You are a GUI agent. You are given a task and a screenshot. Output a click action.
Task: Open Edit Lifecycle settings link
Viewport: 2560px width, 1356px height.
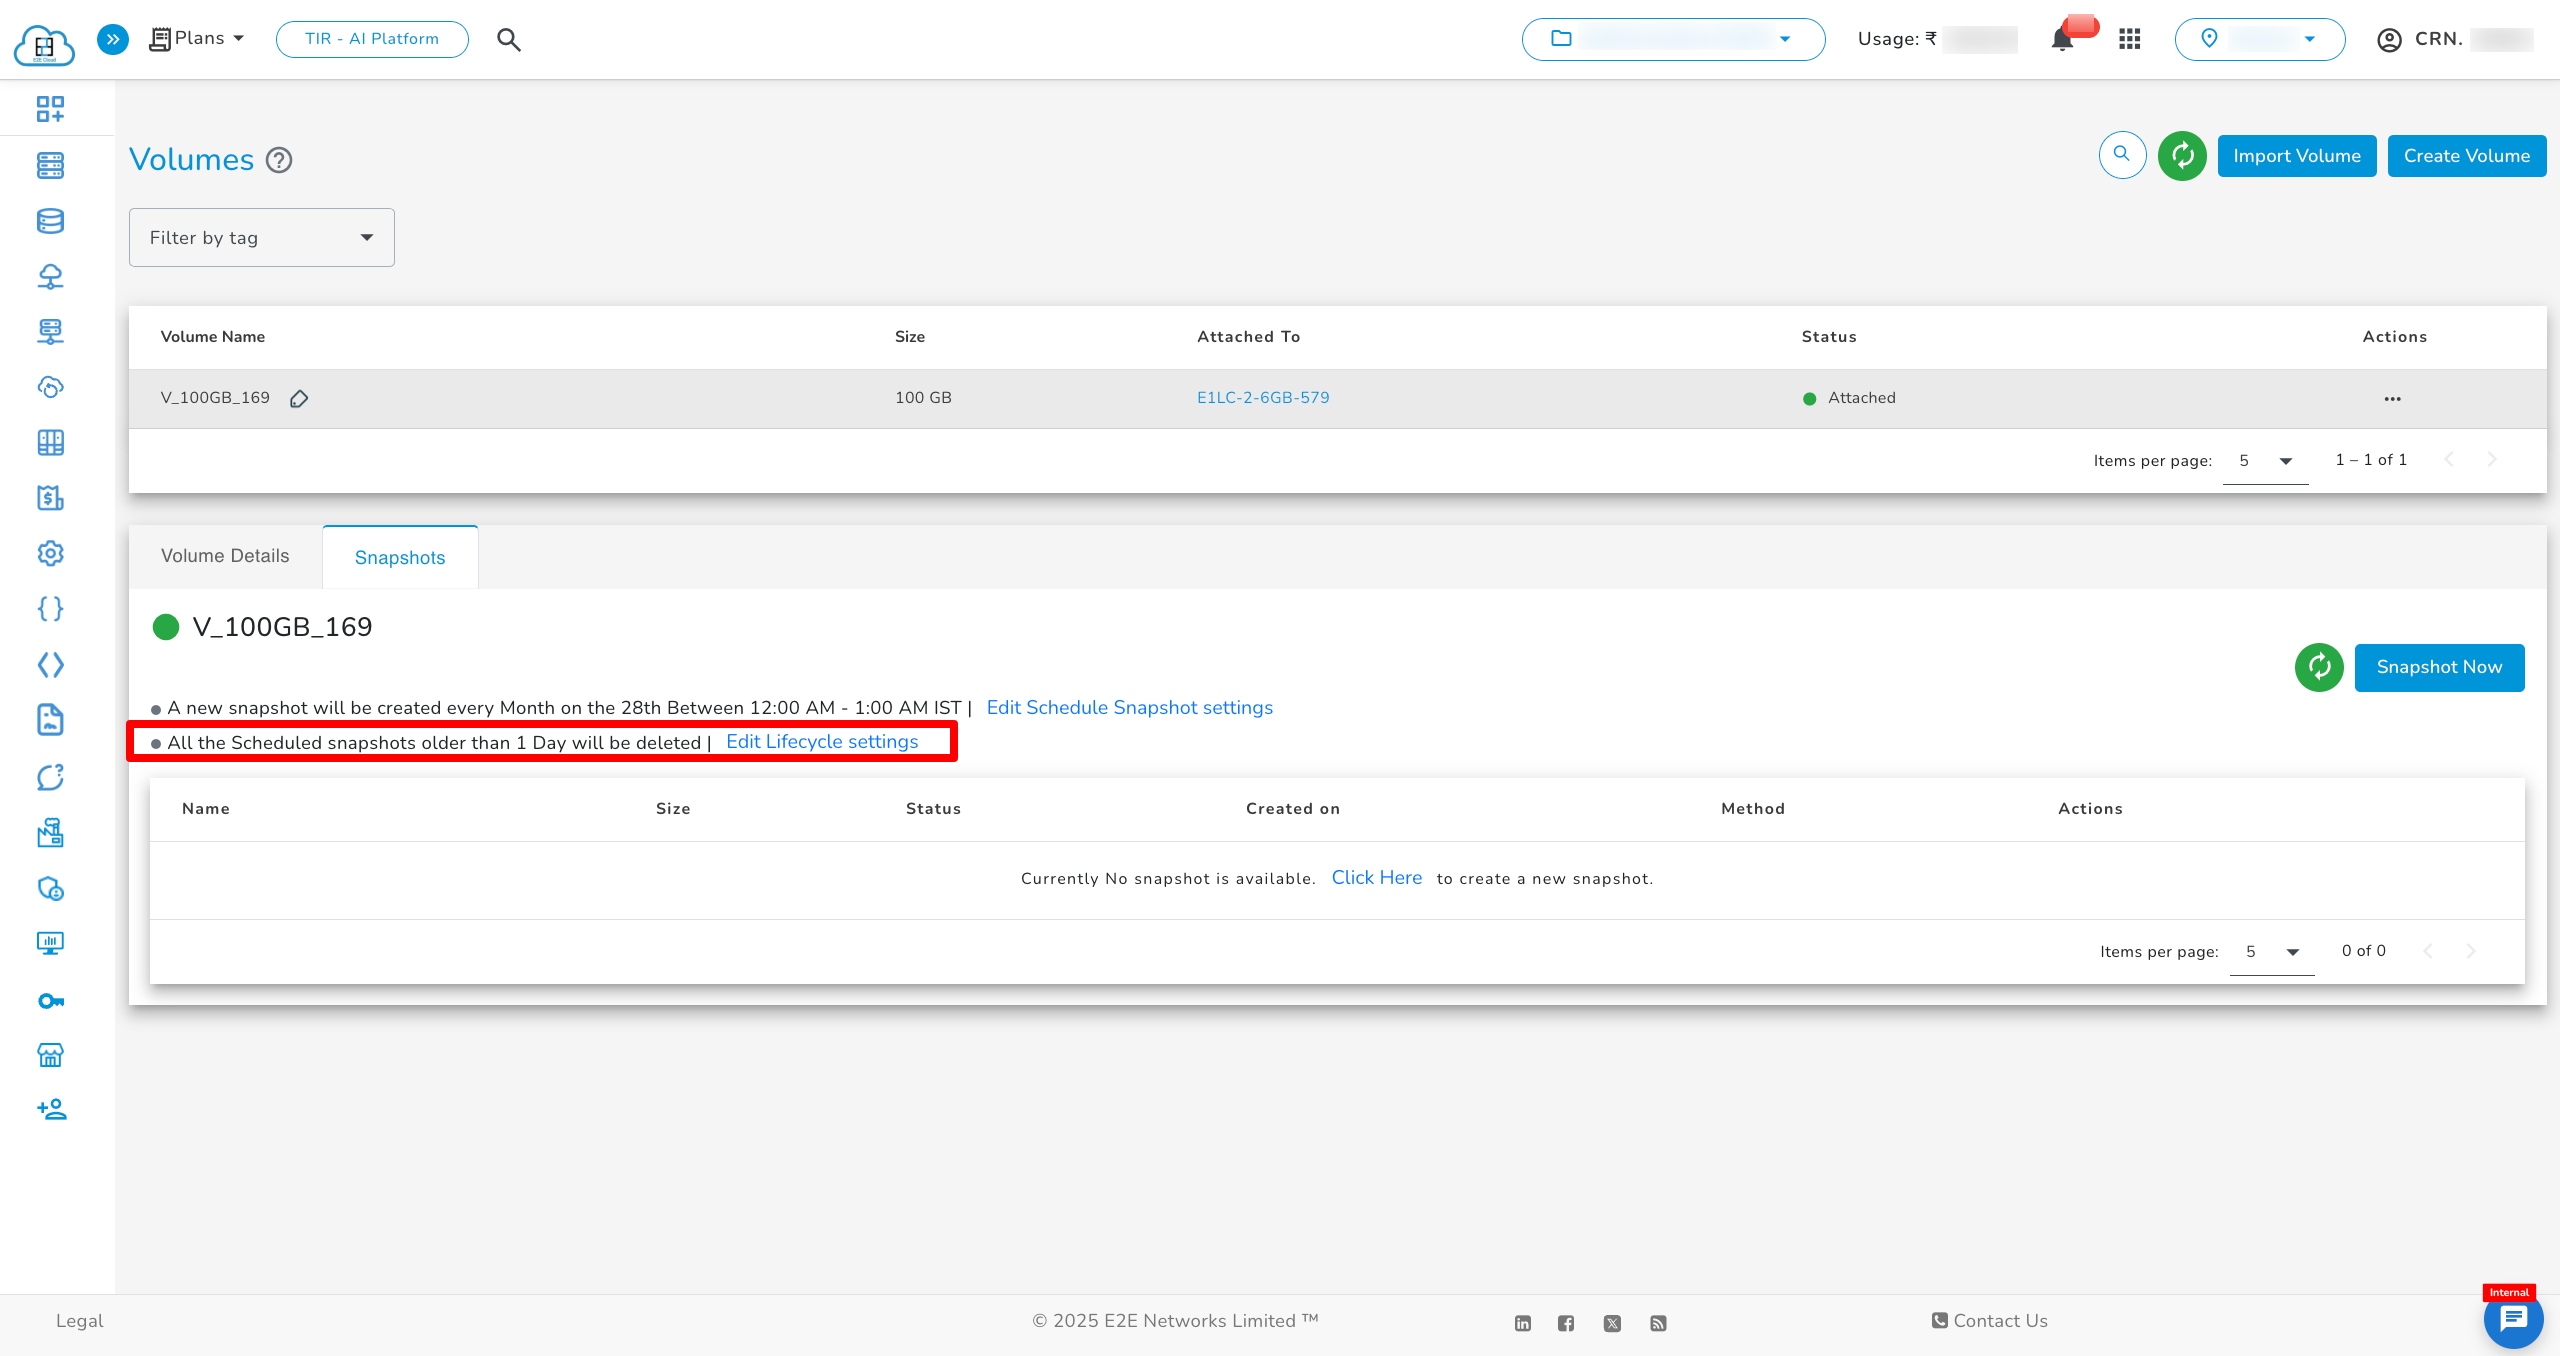(822, 742)
